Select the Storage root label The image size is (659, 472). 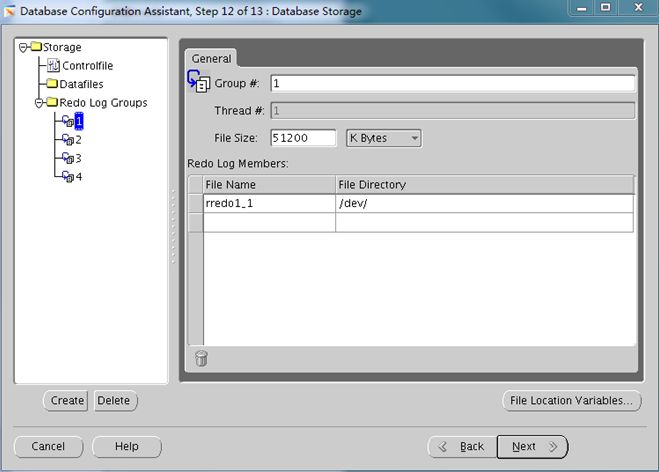pyautogui.click(x=62, y=47)
